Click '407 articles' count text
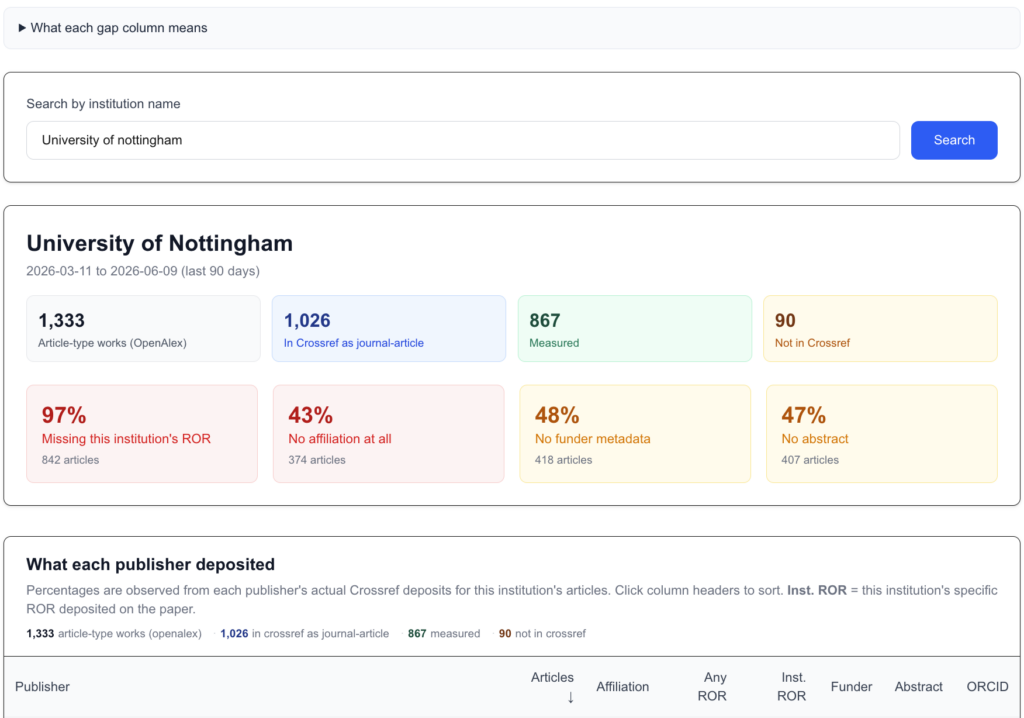Viewport: 1024px width, 718px height. (810, 460)
